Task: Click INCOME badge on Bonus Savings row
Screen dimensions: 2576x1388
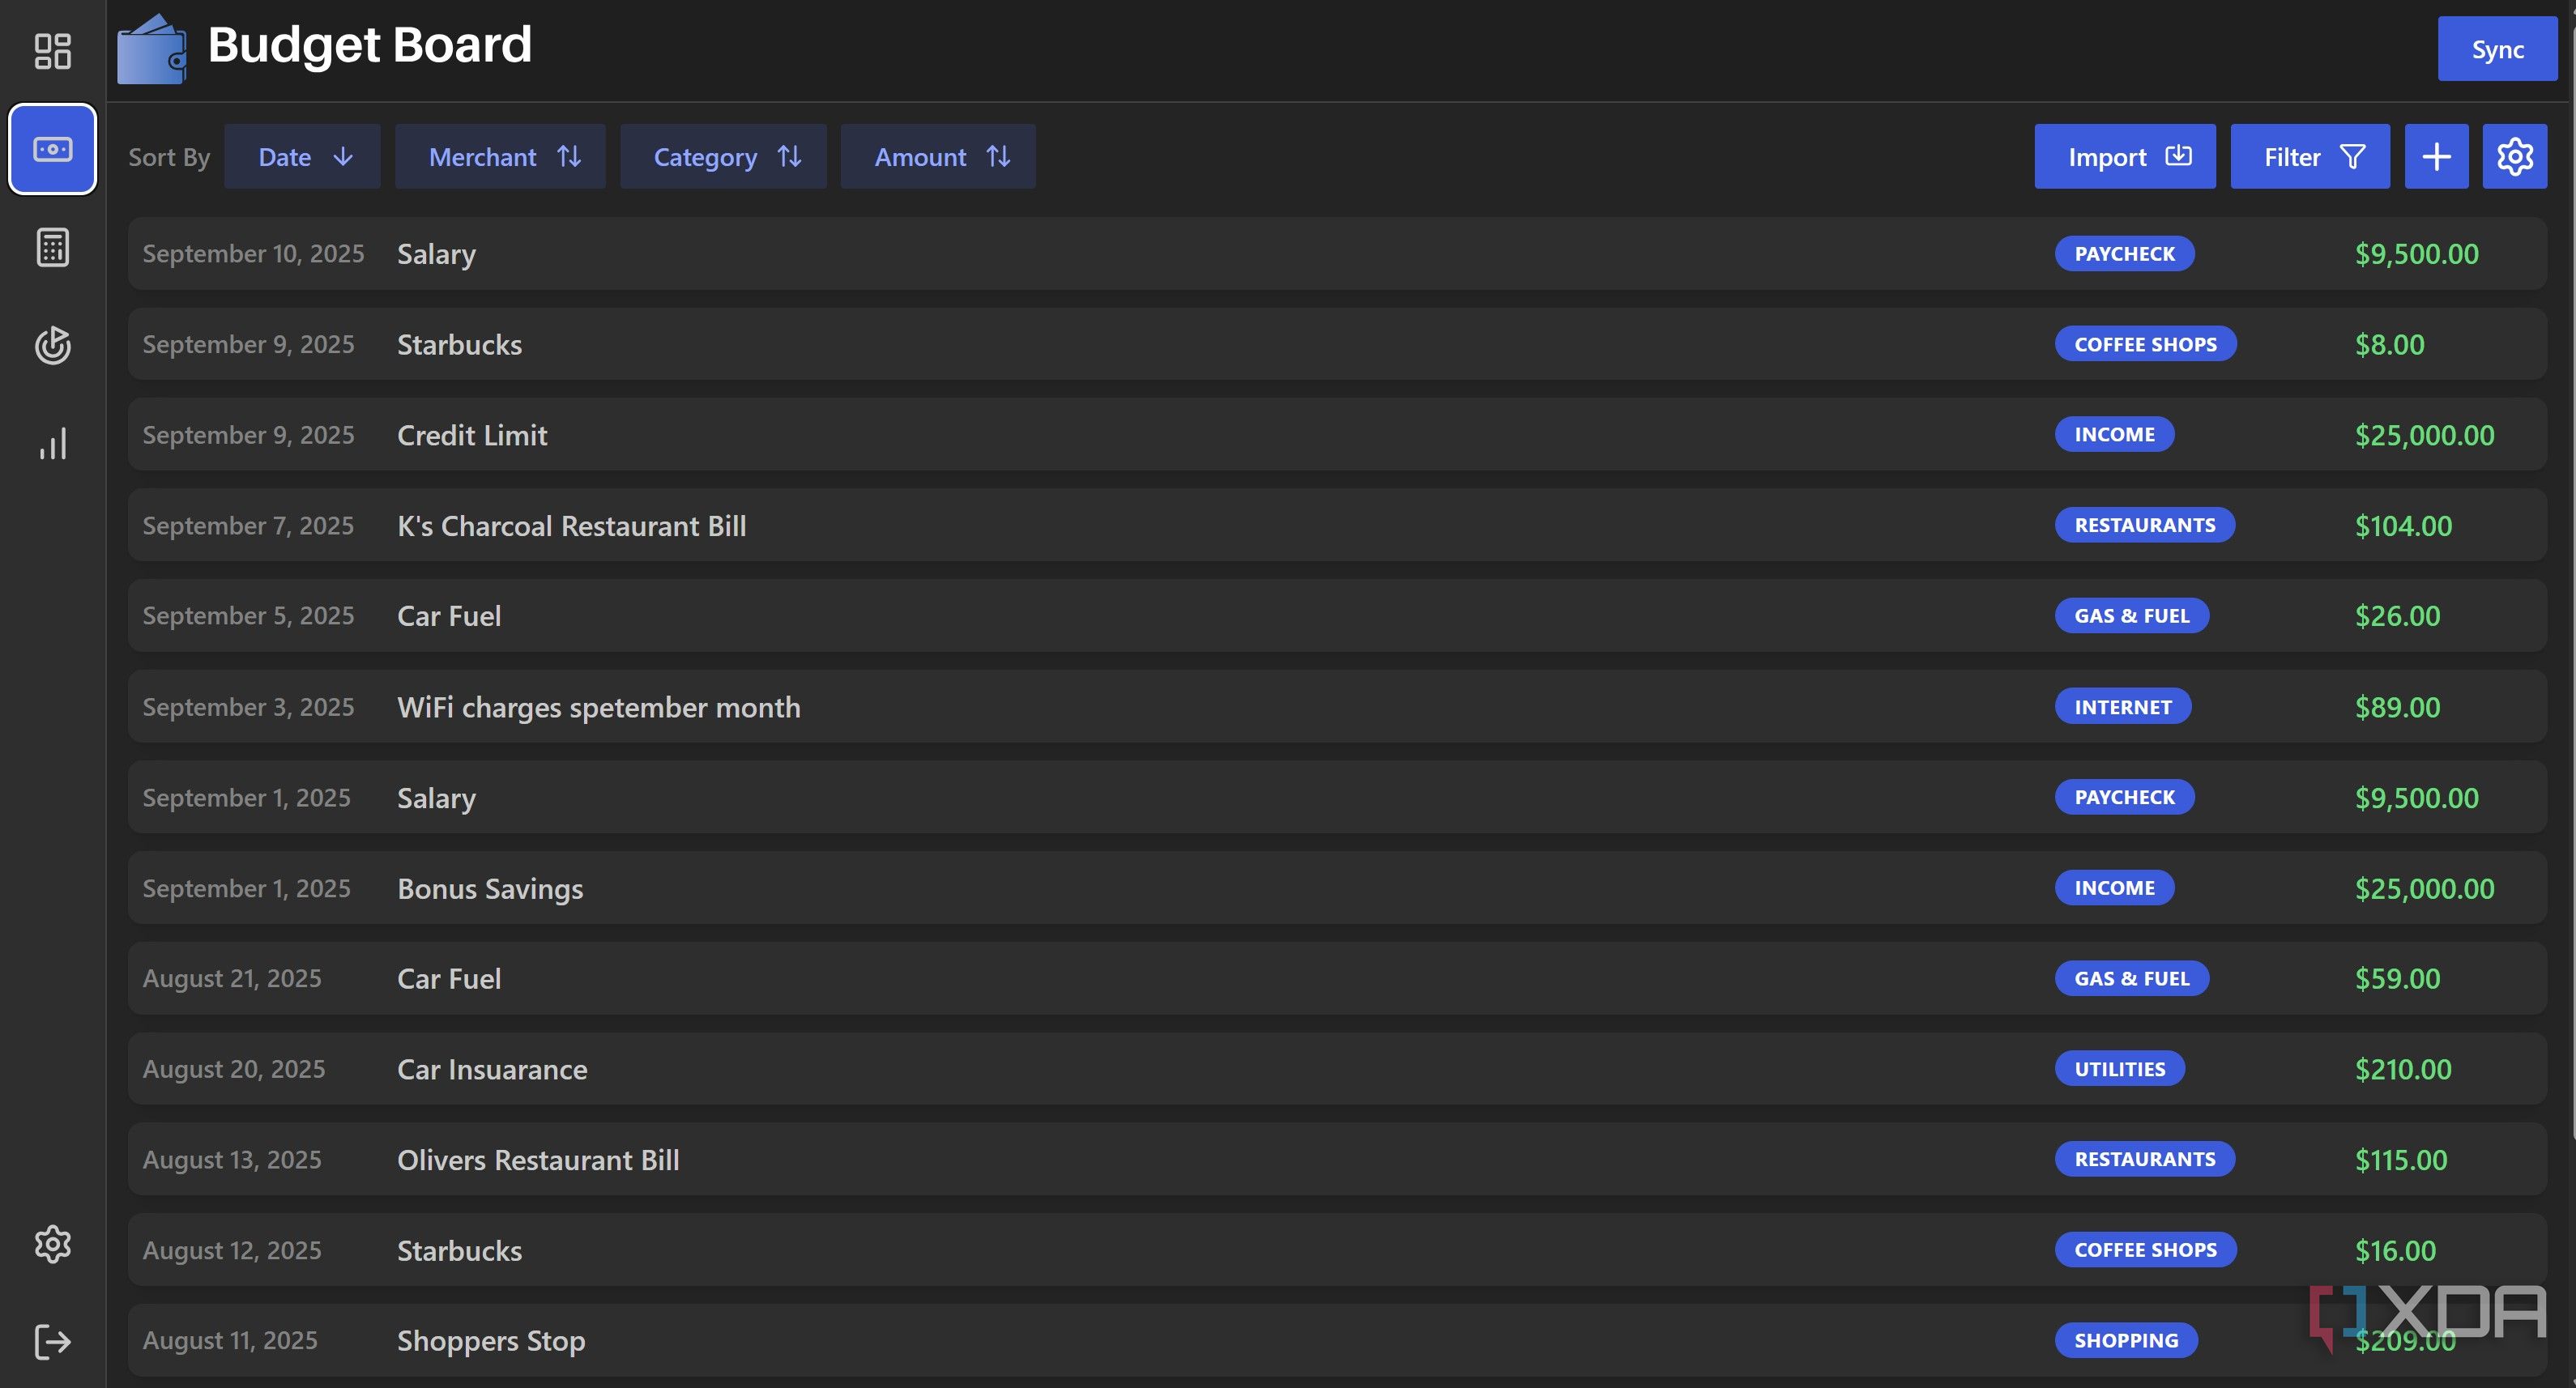Action: click(2114, 888)
